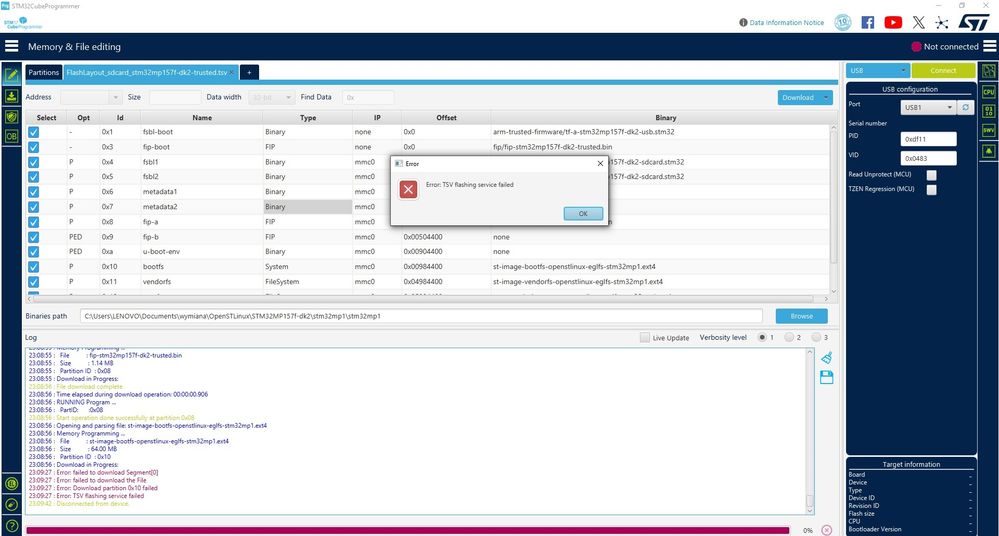This screenshot has width=999, height=536.
Task: Open the Data width dropdown
Action: tap(271, 97)
